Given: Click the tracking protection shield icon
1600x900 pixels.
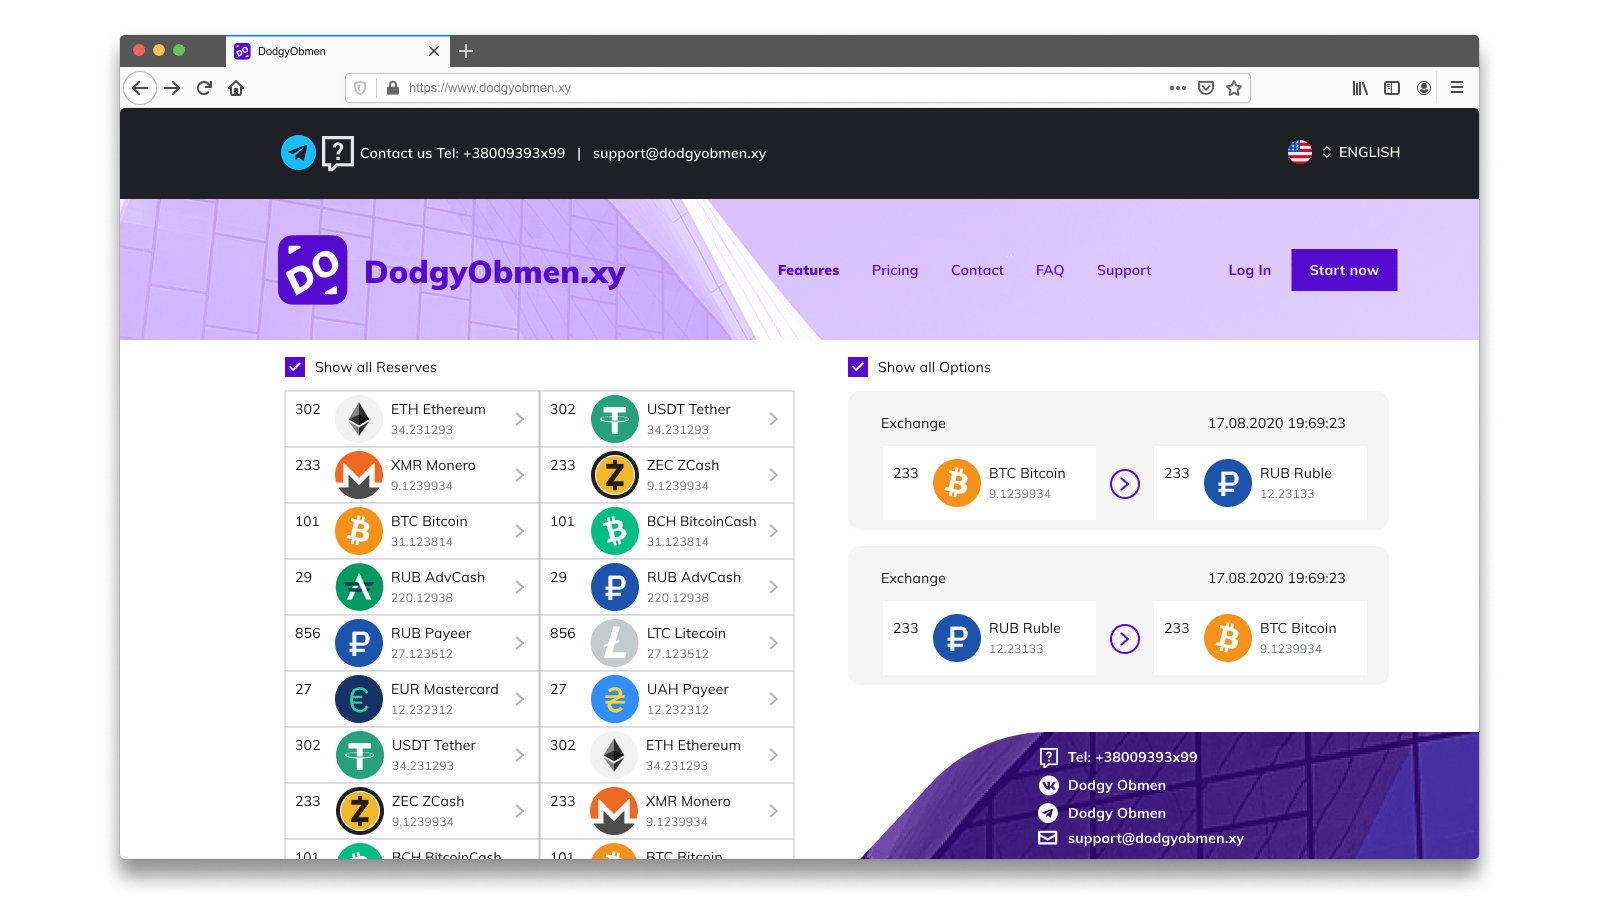Looking at the screenshot, I should pyautogui.click(x=360, y=88).
